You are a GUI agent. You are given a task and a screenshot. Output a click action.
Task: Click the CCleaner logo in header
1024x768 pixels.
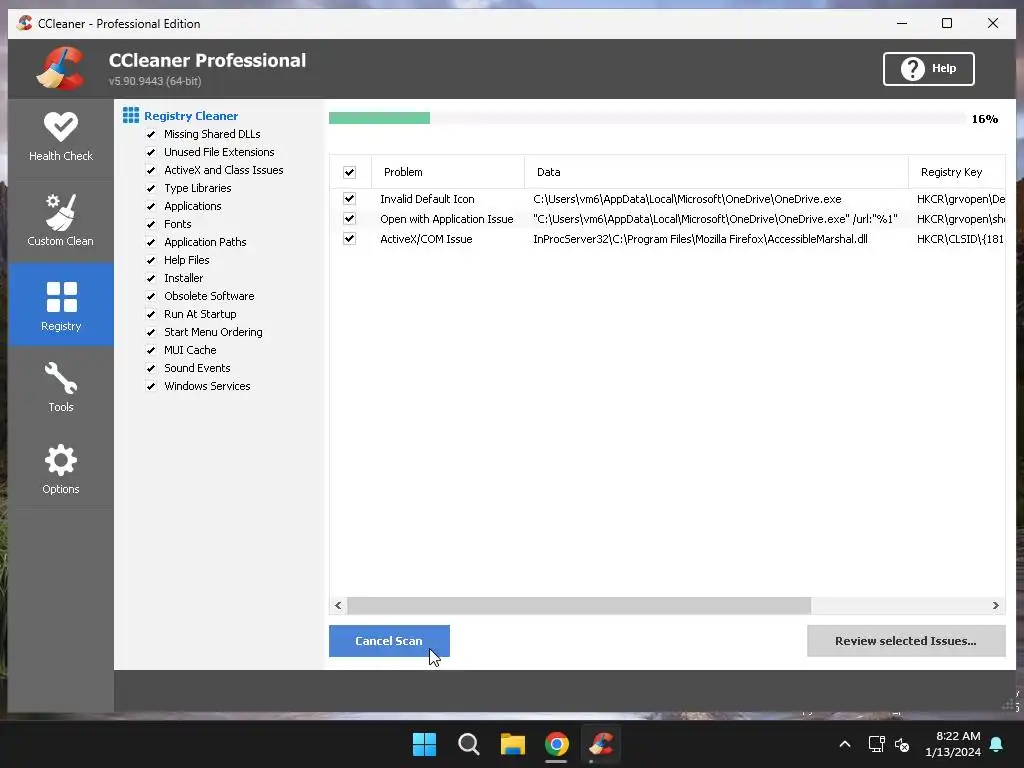[x=60, y=68]
